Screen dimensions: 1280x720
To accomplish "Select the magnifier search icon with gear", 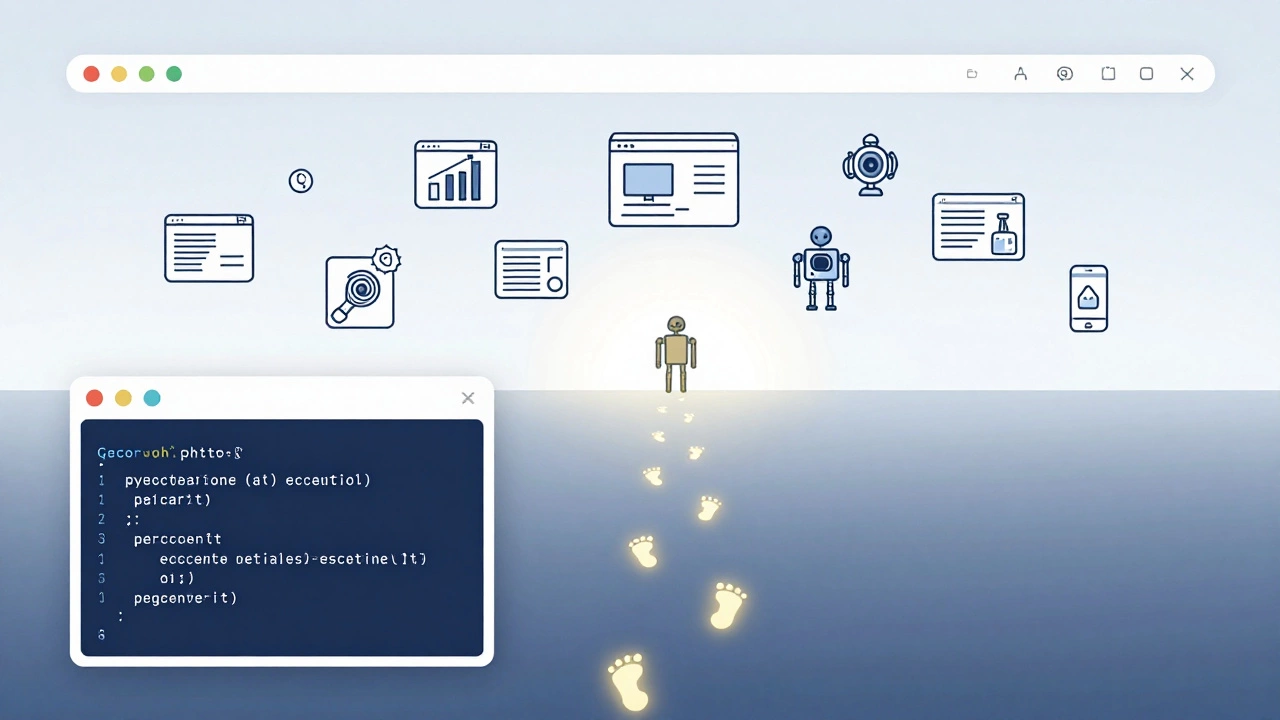I will tap(362, 290).
